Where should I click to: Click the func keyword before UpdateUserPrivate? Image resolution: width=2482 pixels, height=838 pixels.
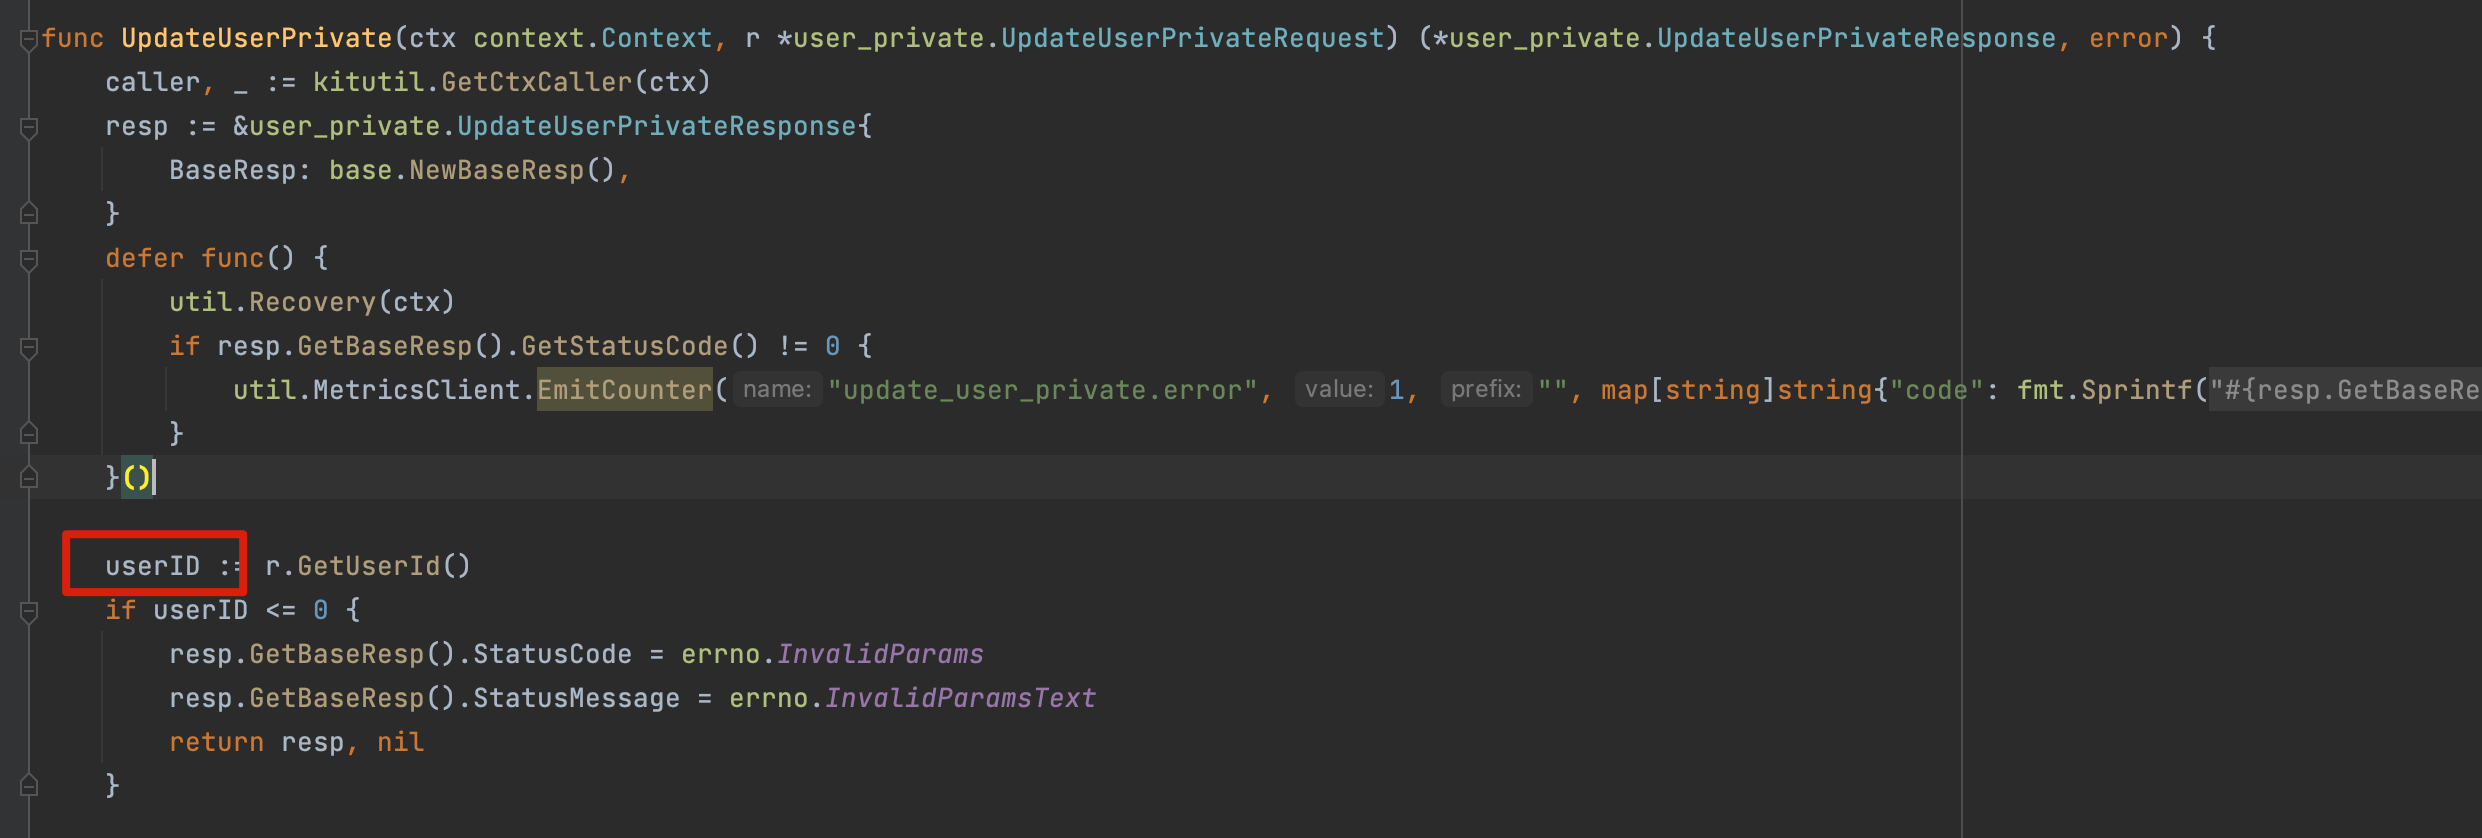(73, 38)
